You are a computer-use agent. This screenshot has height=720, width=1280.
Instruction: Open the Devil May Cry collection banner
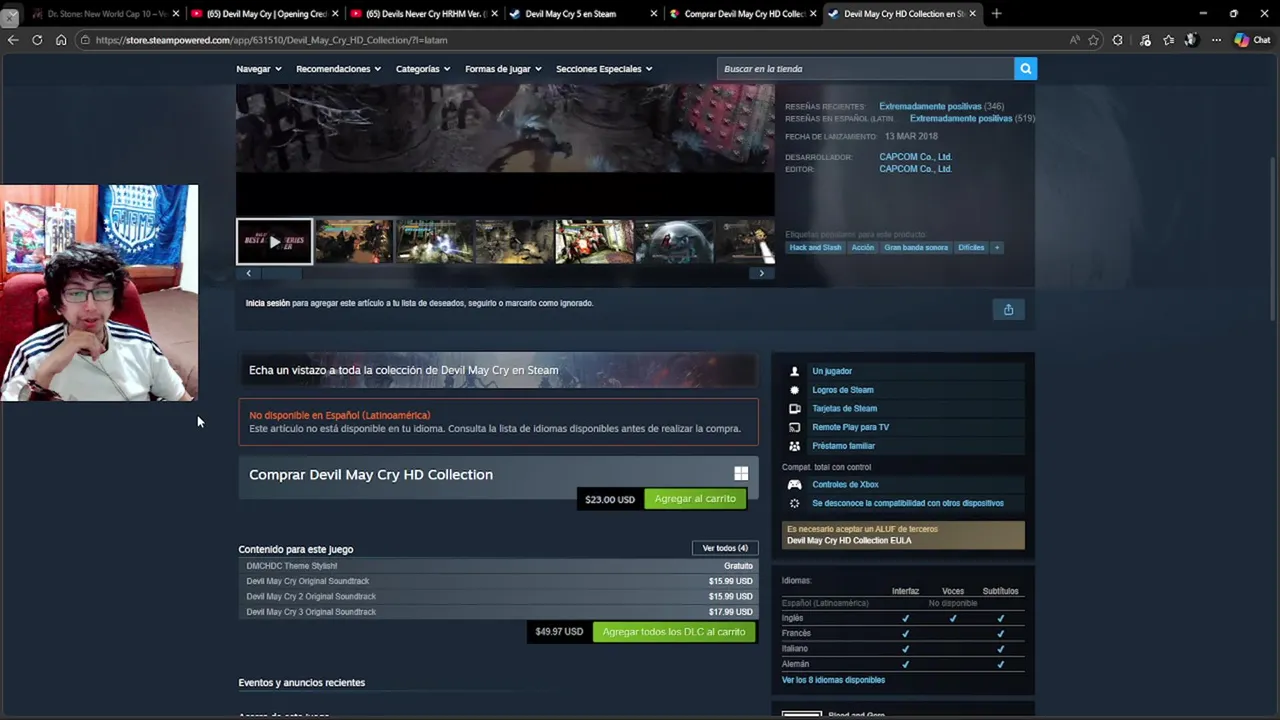pyautogui.click(x=498, y=370)
